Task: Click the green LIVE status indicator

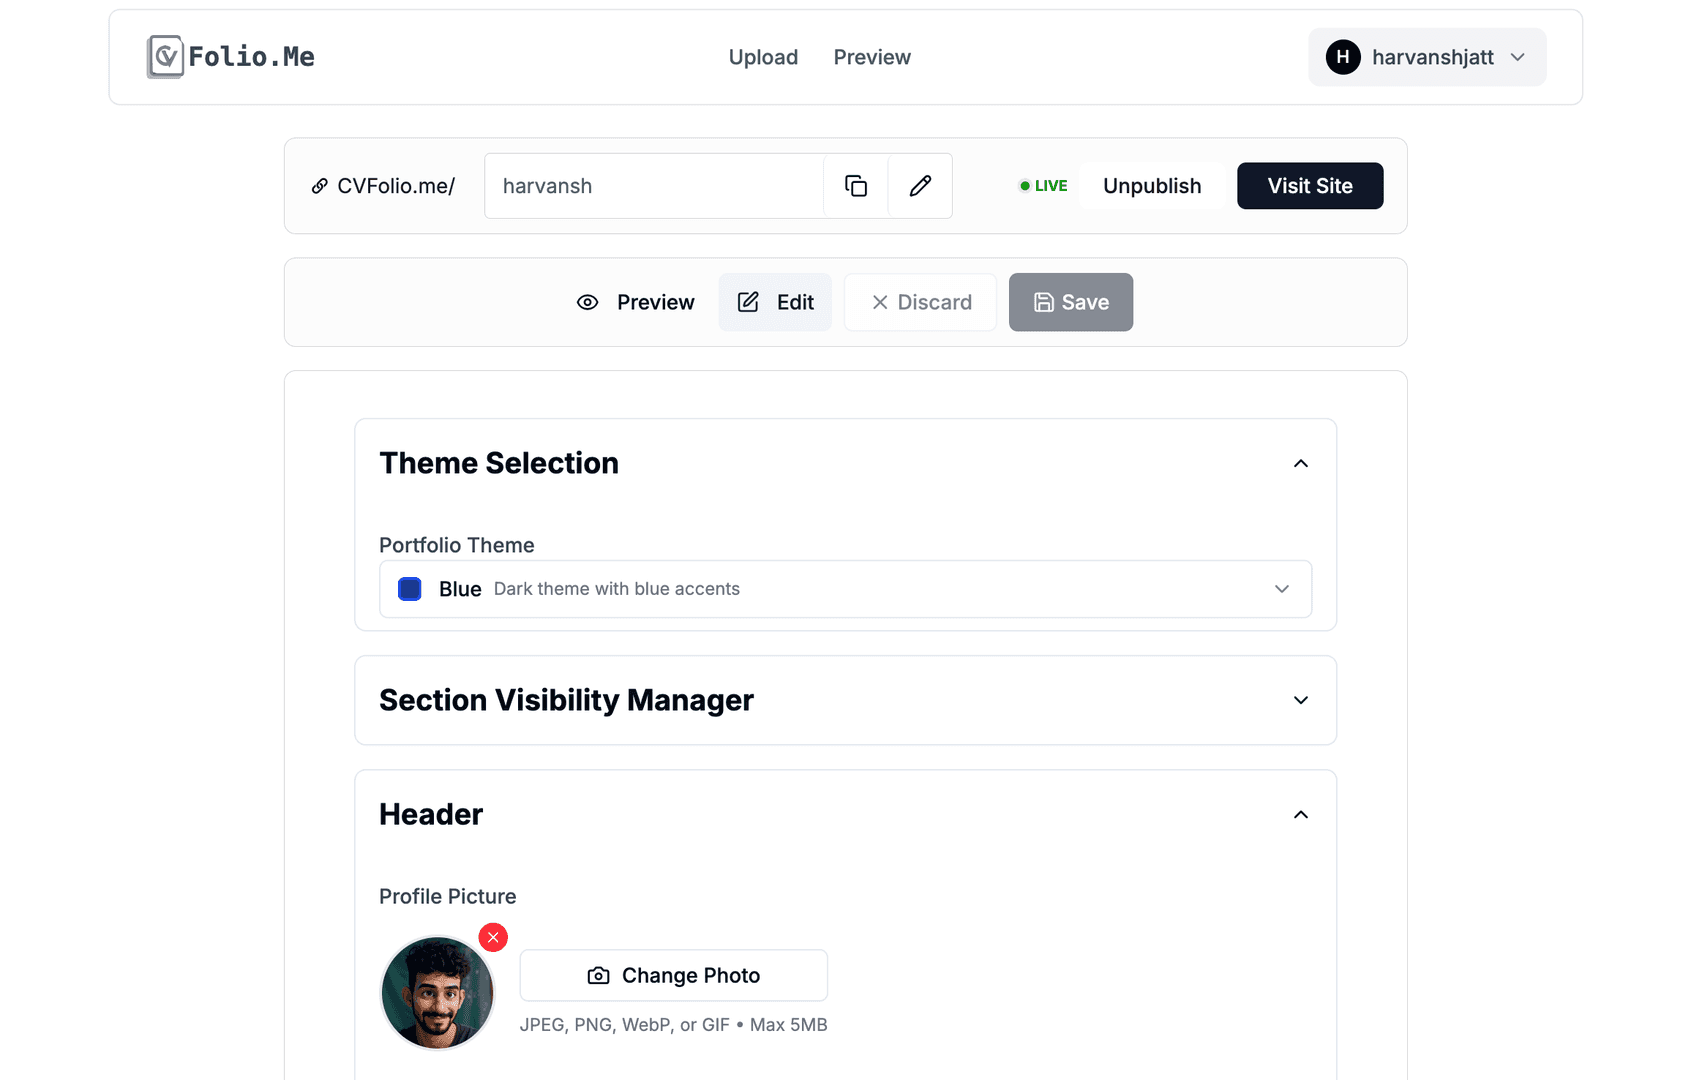Action: click(x=1043, y=186)
